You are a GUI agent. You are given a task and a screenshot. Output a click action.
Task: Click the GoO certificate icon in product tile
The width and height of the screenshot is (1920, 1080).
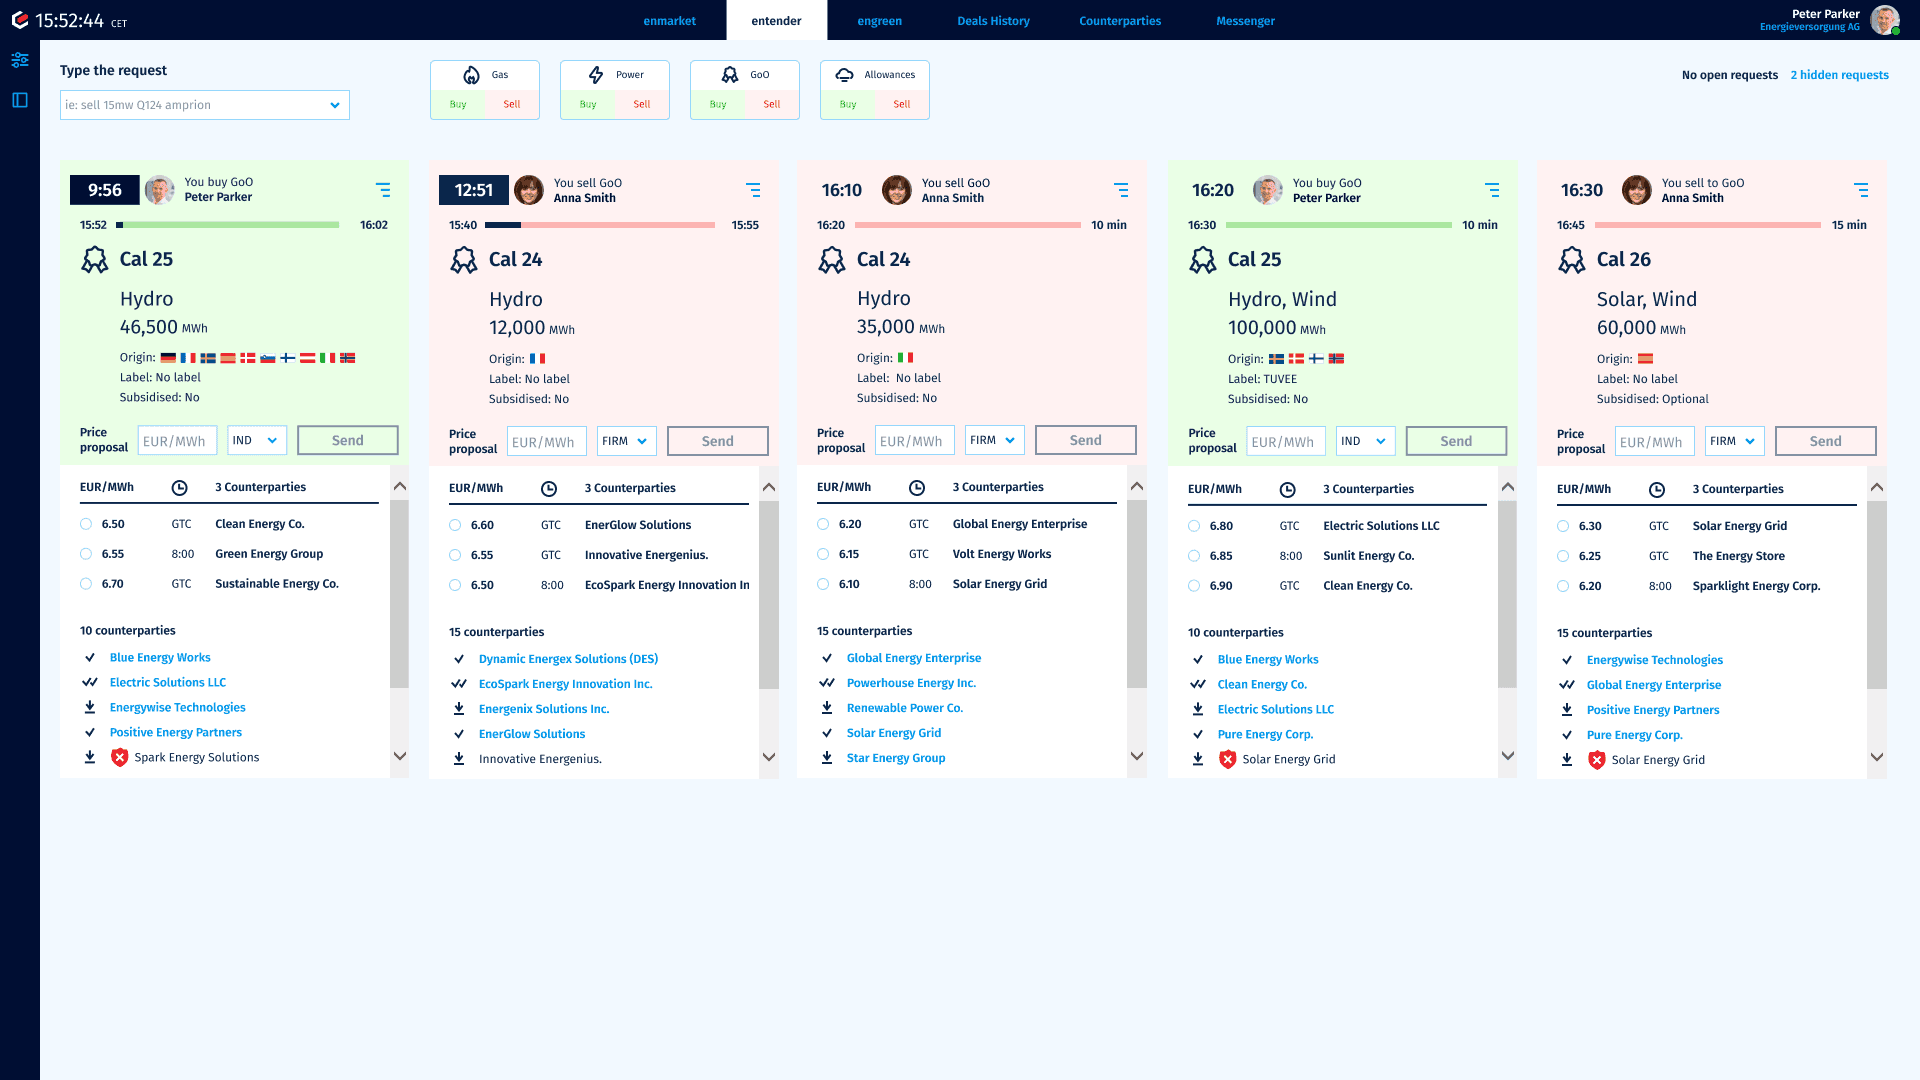pyautogui.click(x=730, y=75)
